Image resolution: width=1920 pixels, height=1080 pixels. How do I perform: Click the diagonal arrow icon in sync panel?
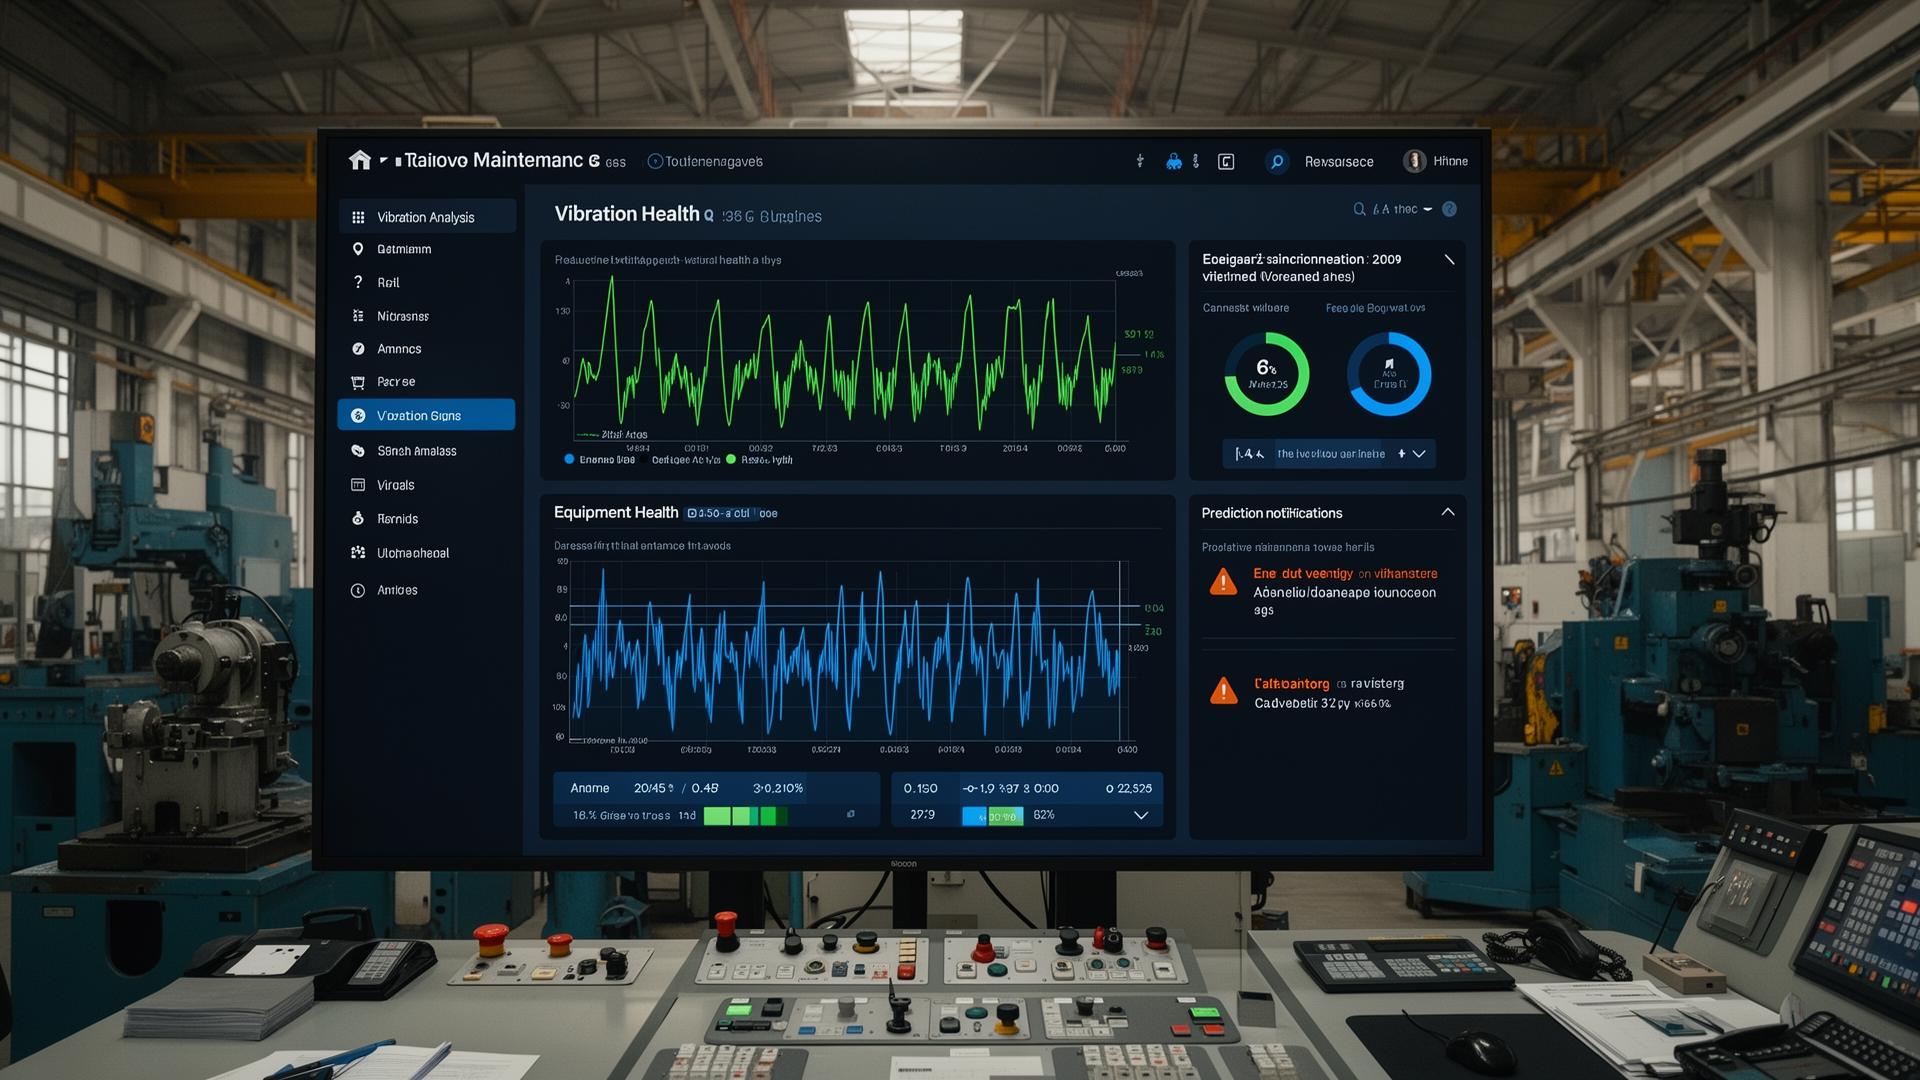click(1449, 259)
